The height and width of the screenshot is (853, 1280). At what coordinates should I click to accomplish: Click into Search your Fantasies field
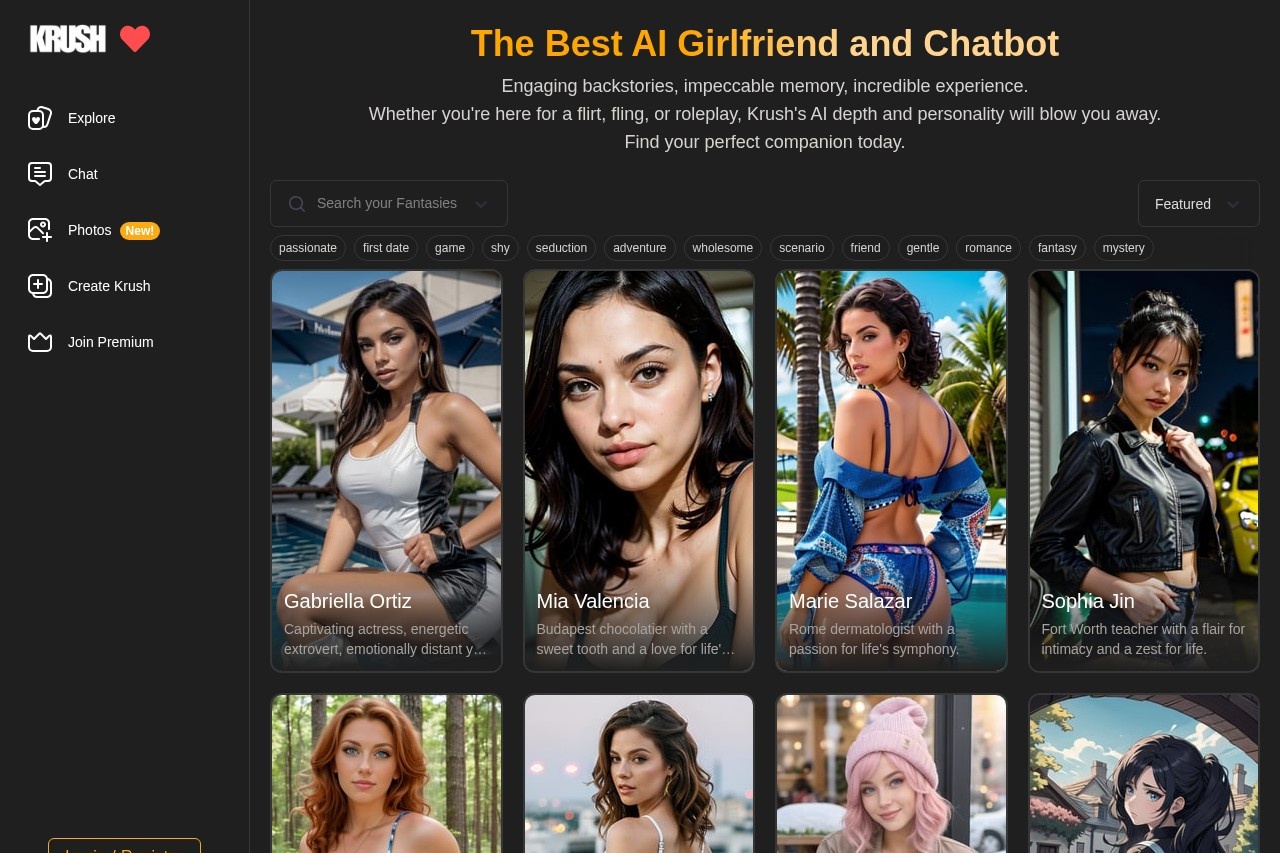point(387,204)
